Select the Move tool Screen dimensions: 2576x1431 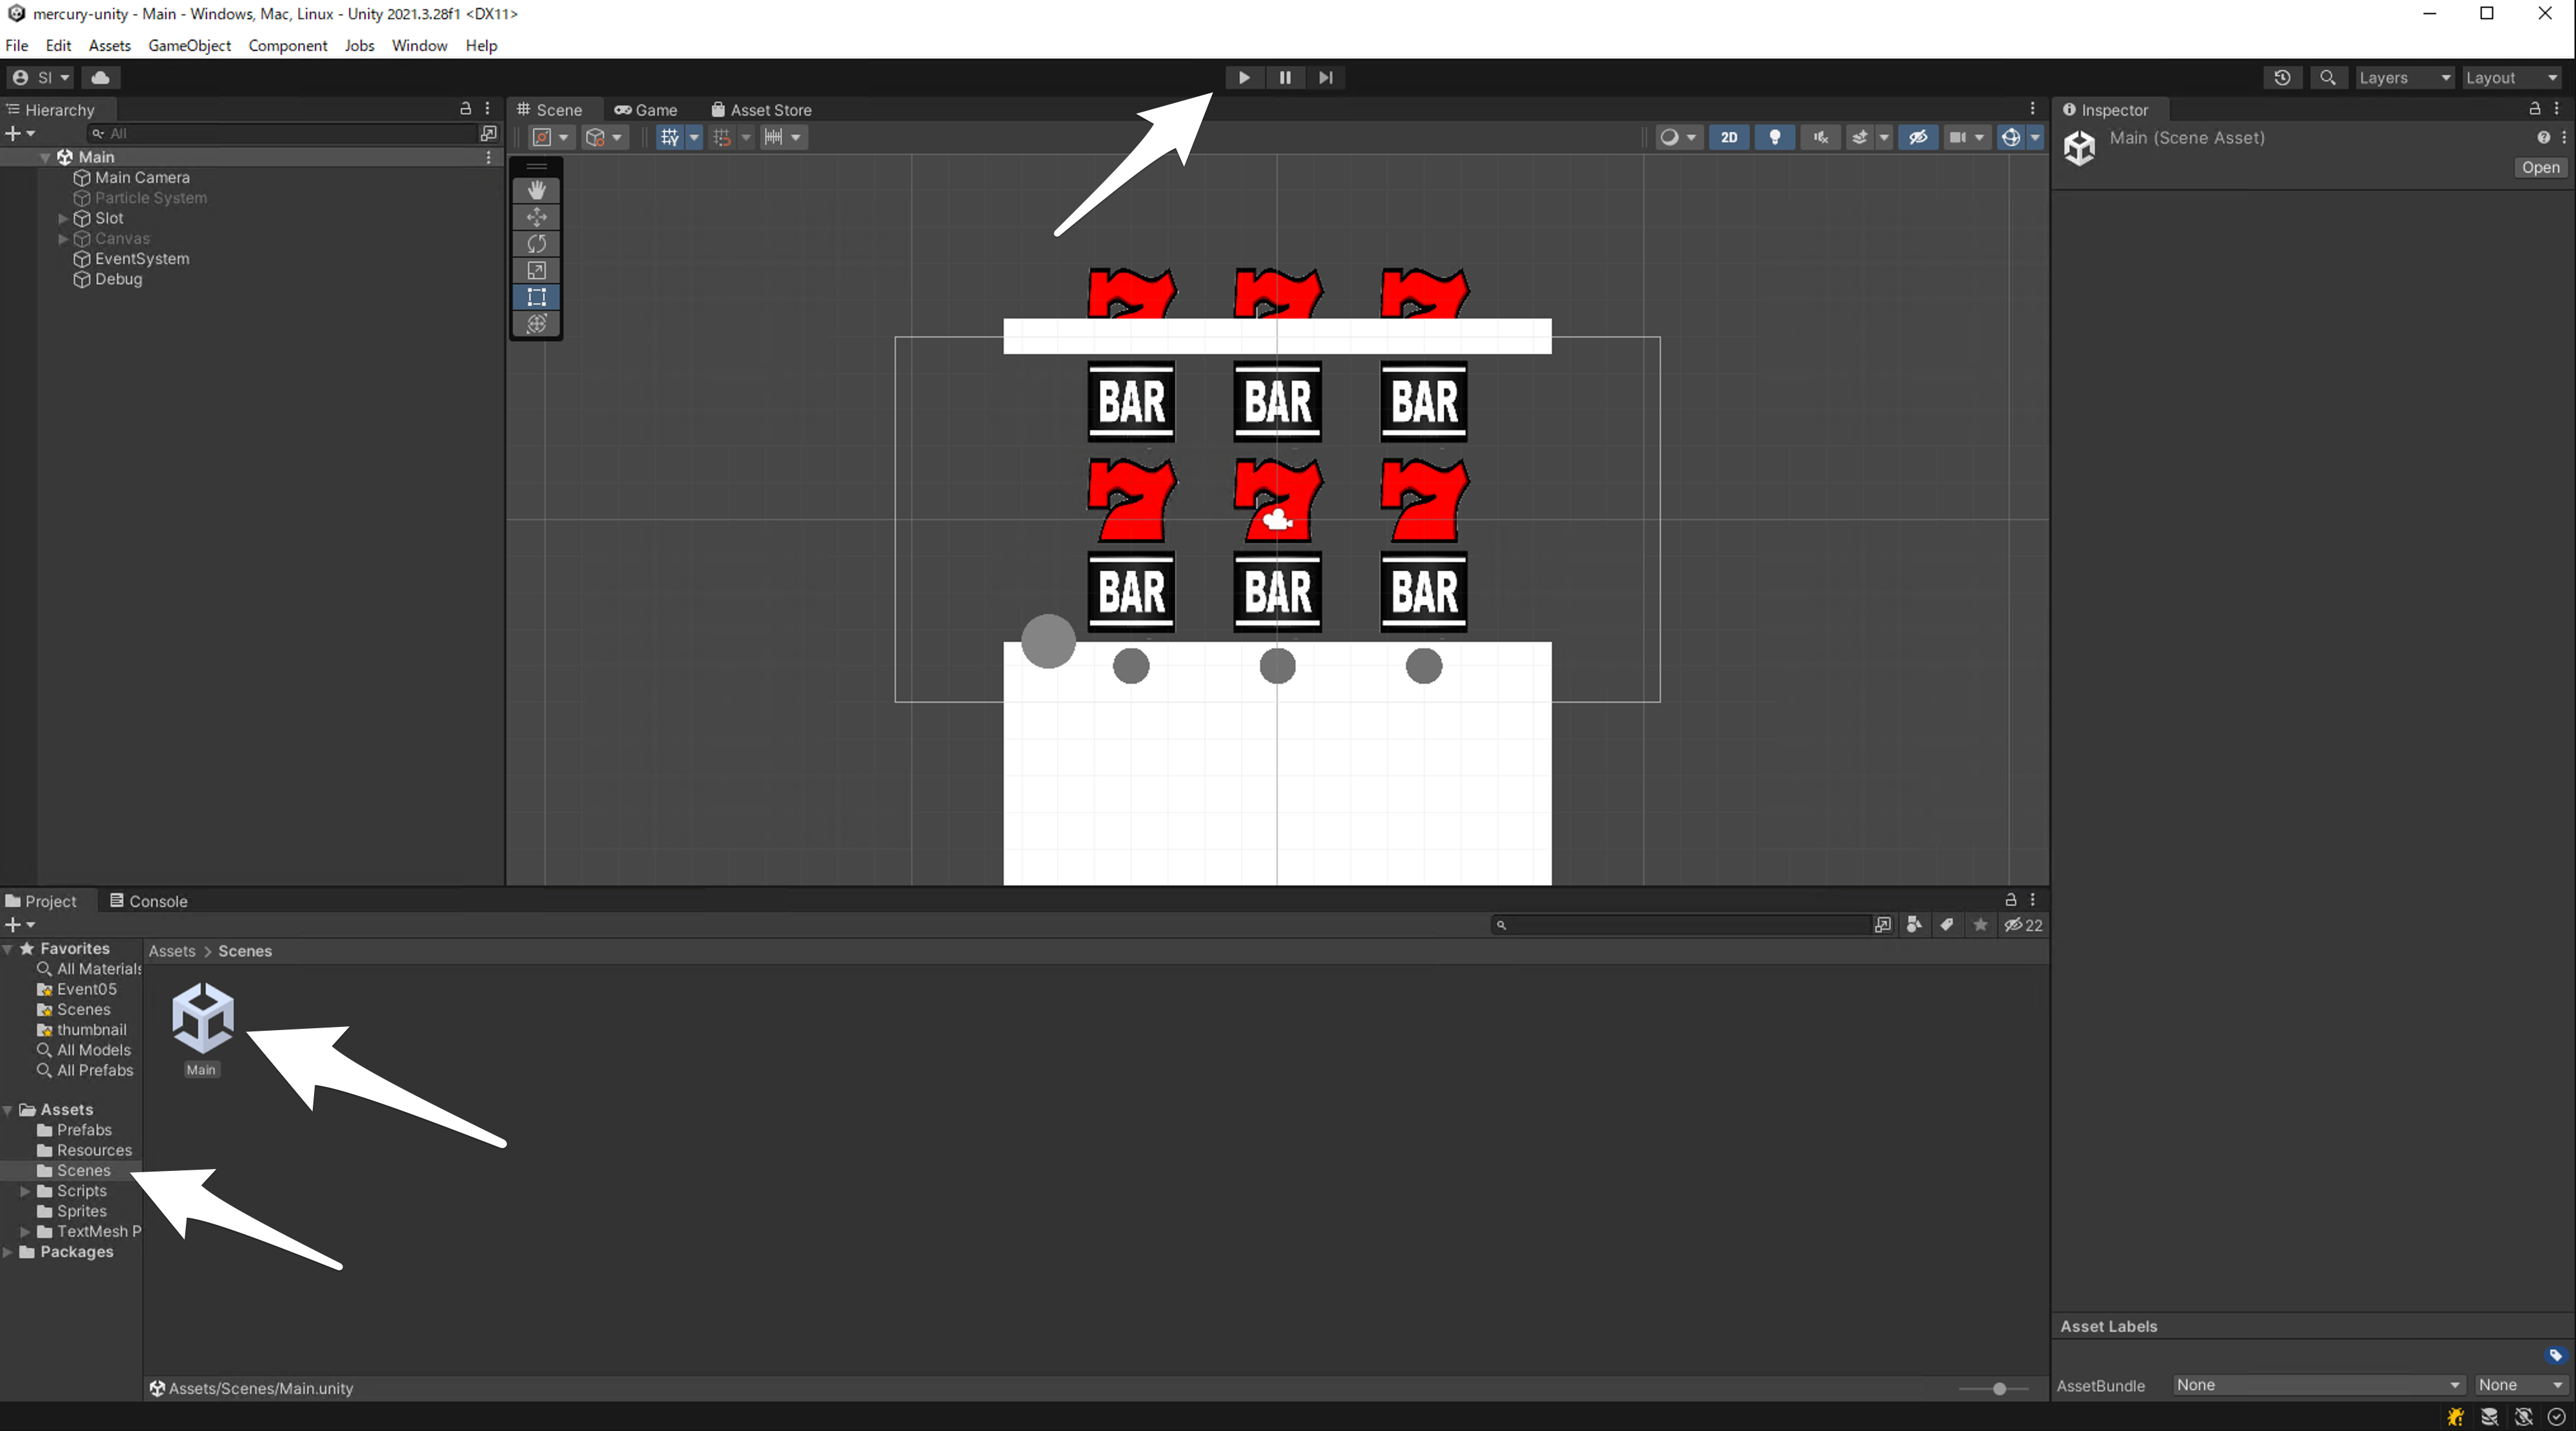[536, 217]
